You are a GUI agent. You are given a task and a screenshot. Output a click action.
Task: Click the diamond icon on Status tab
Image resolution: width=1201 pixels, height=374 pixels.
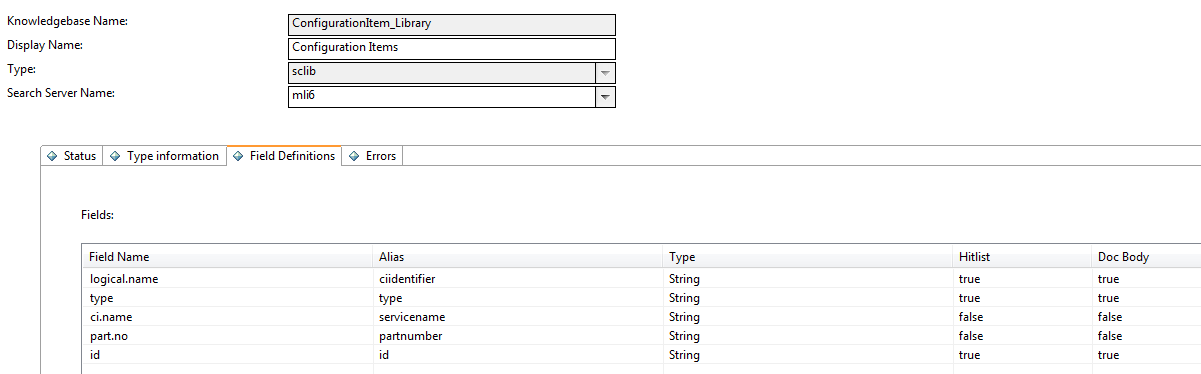point(52,156)
